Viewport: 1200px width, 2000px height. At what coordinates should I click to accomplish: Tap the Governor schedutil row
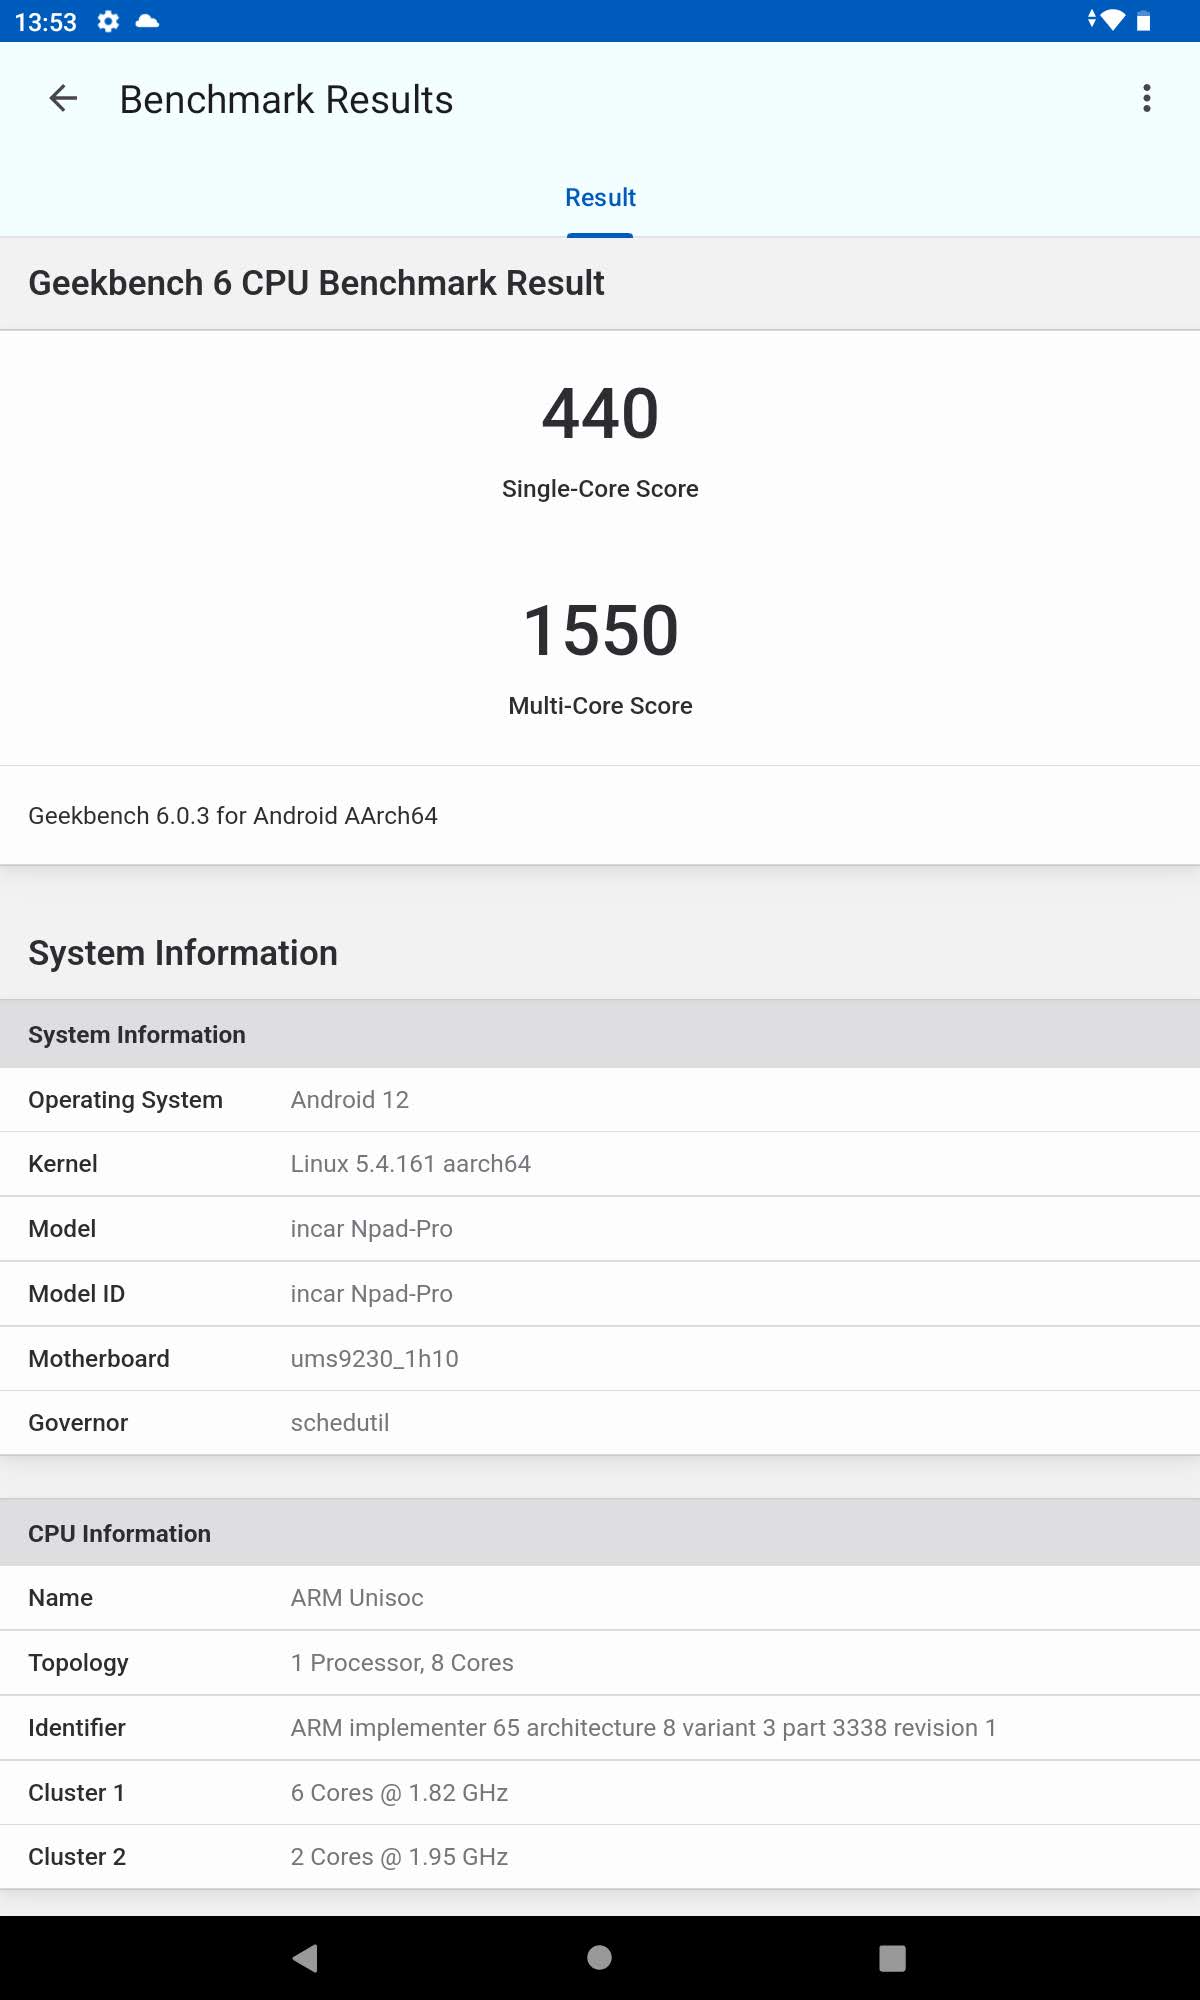[x=600, y=1423]
